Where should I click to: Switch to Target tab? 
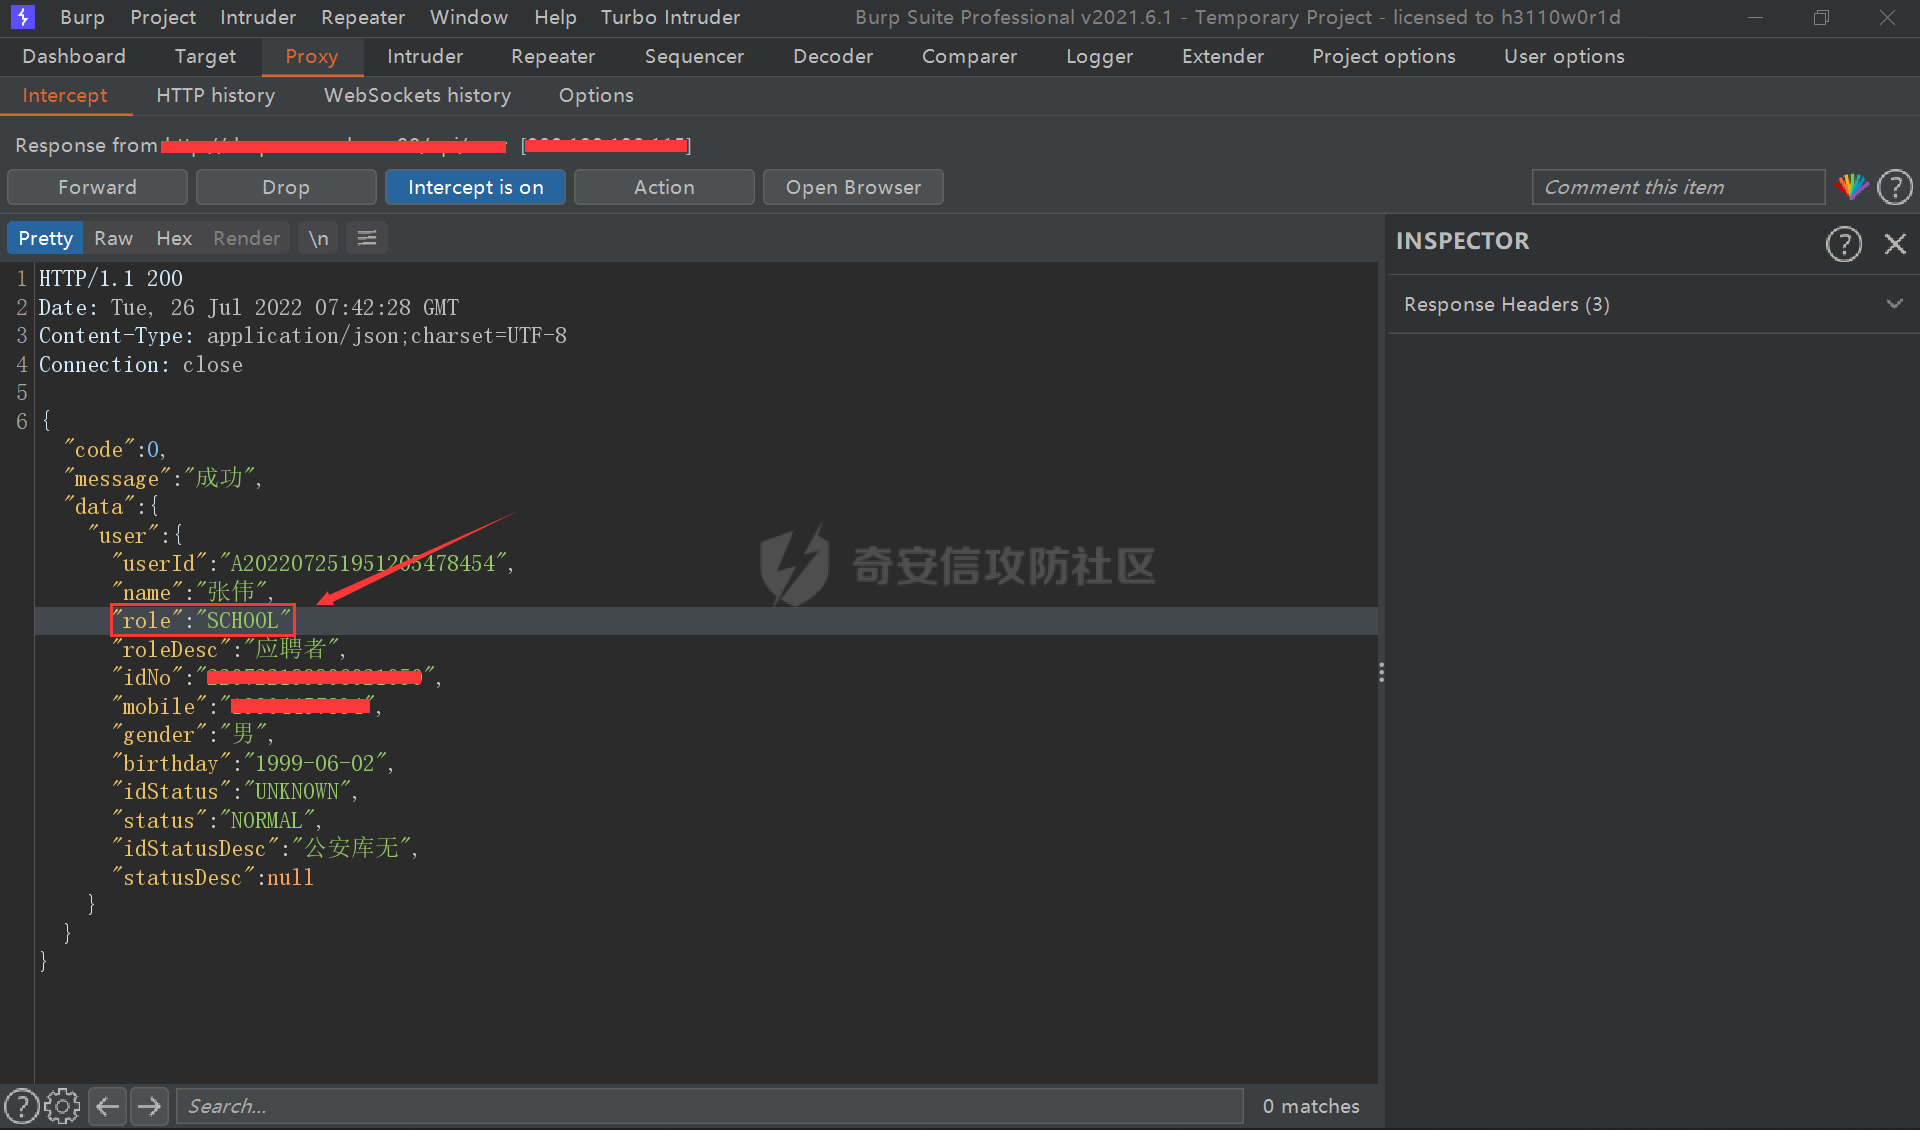pyautogui.click(x=205, y=56)
